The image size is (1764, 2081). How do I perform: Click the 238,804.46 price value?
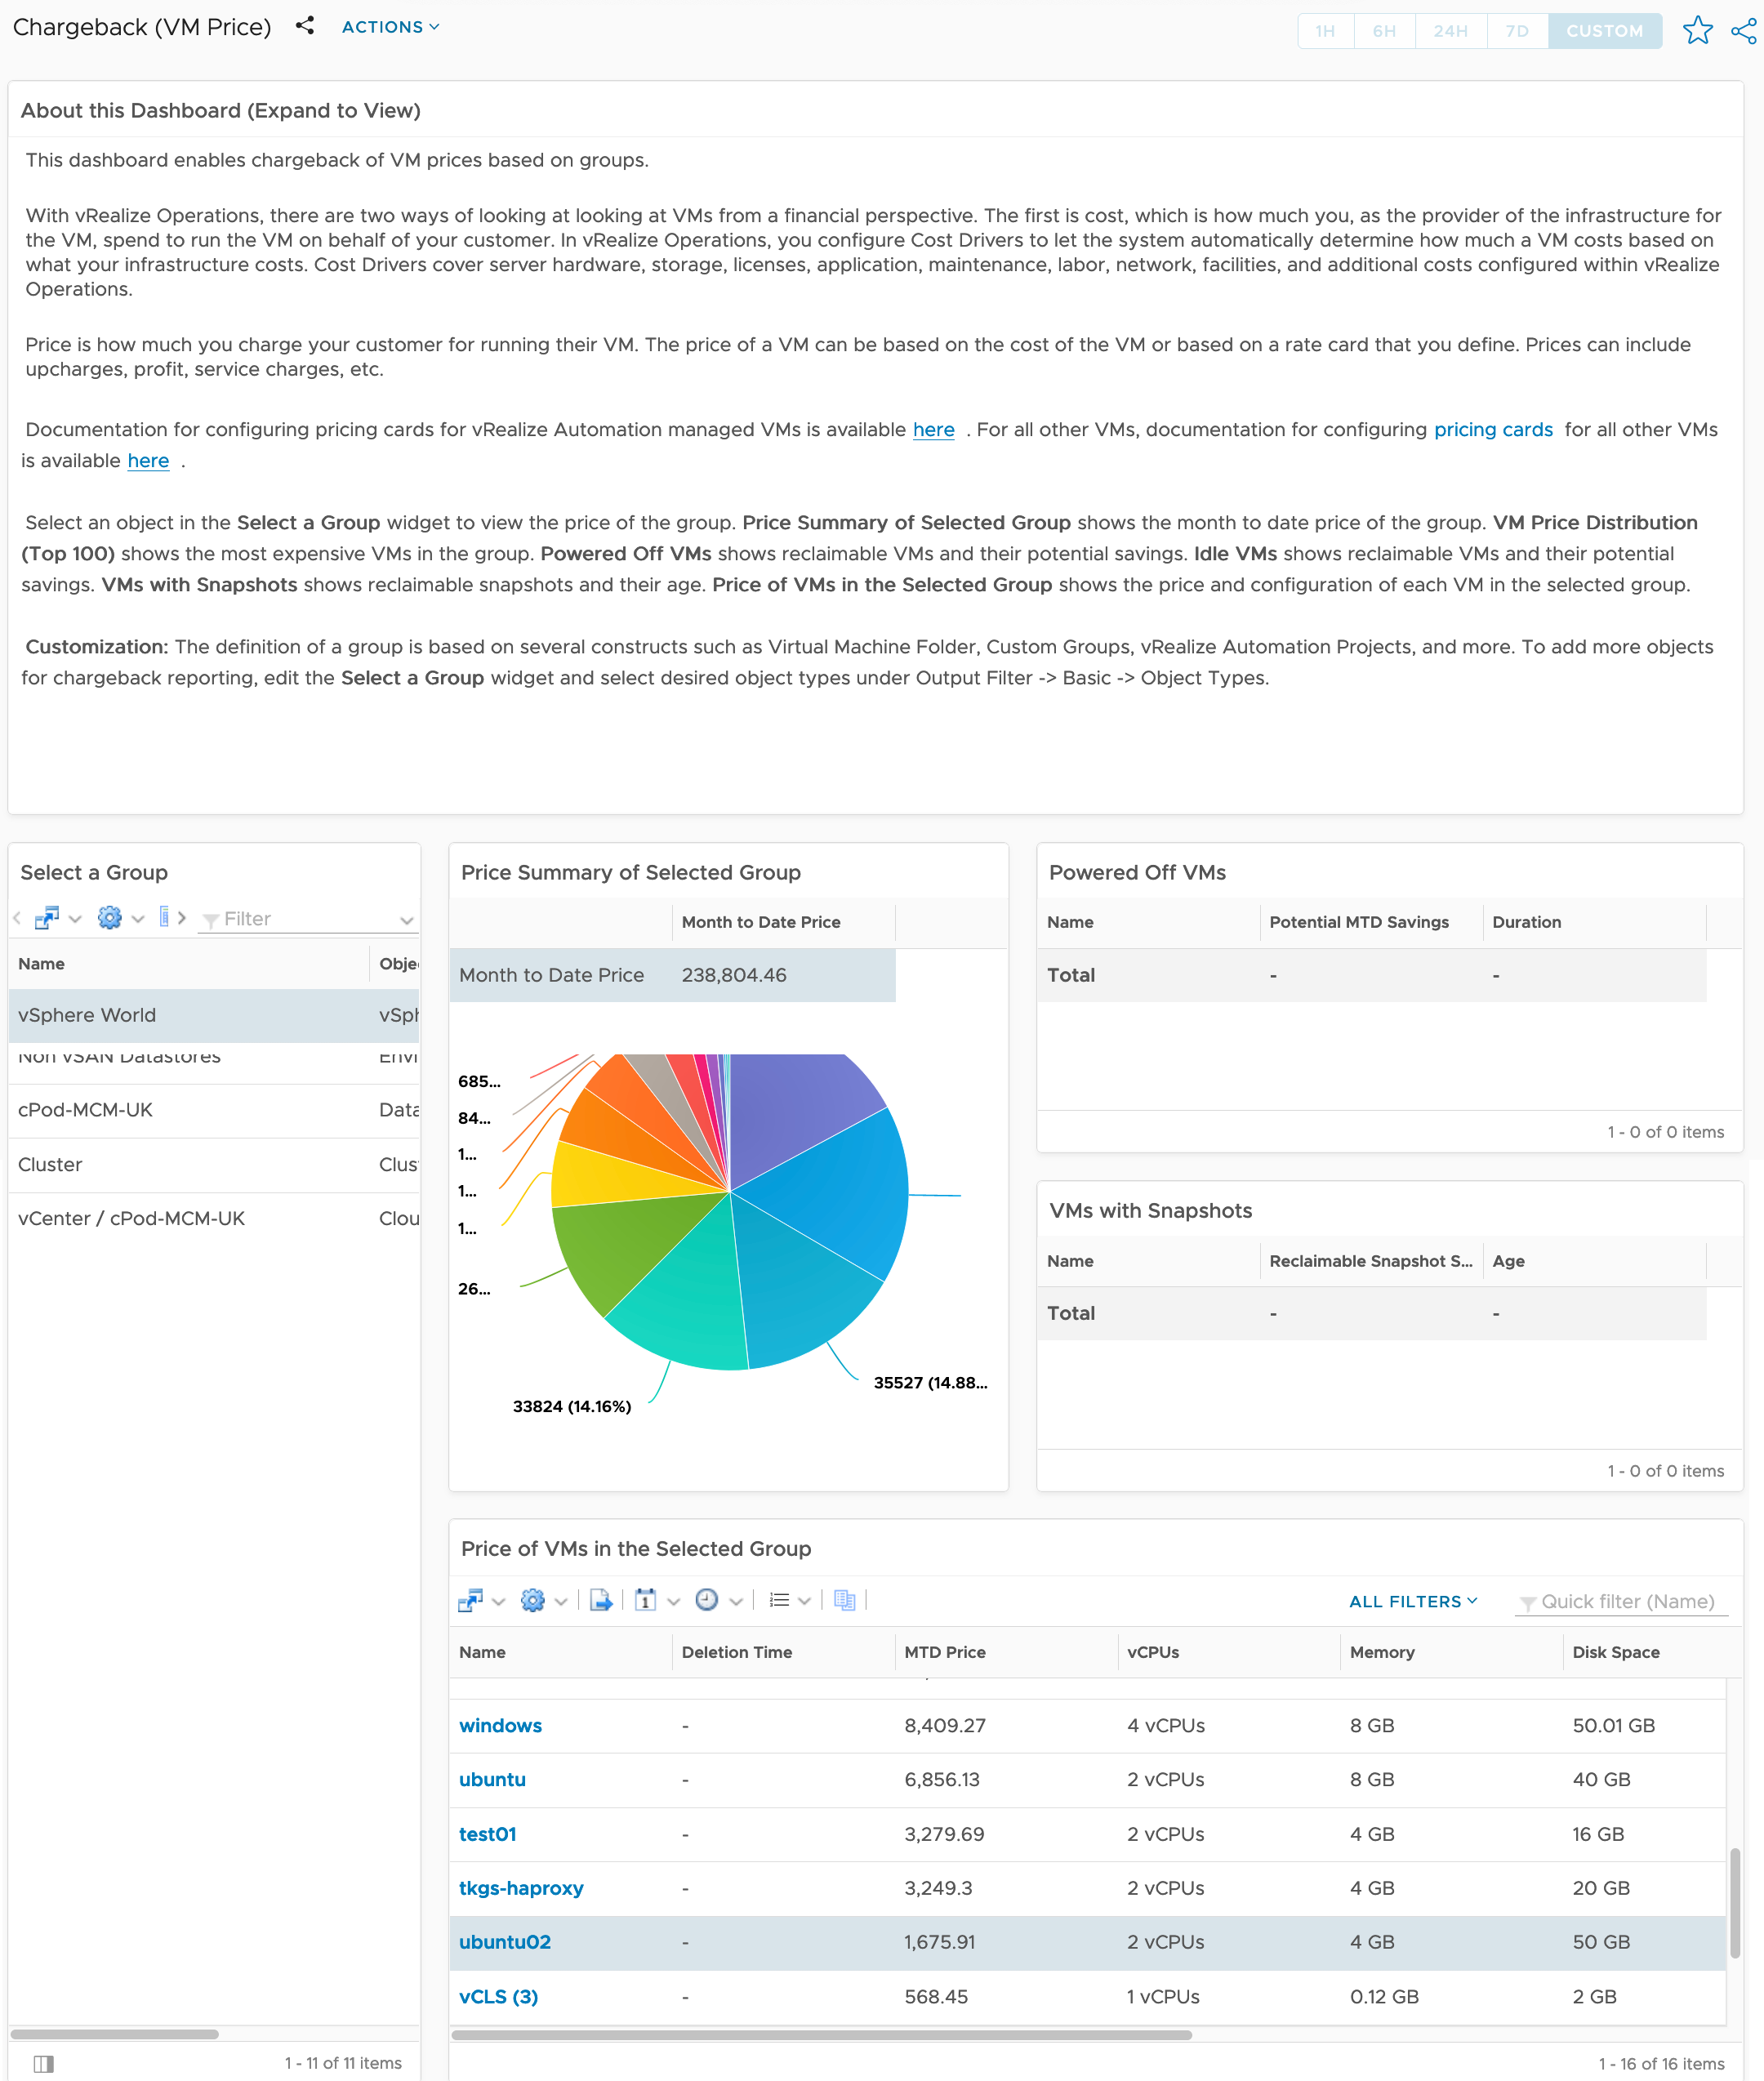[734, 976]
